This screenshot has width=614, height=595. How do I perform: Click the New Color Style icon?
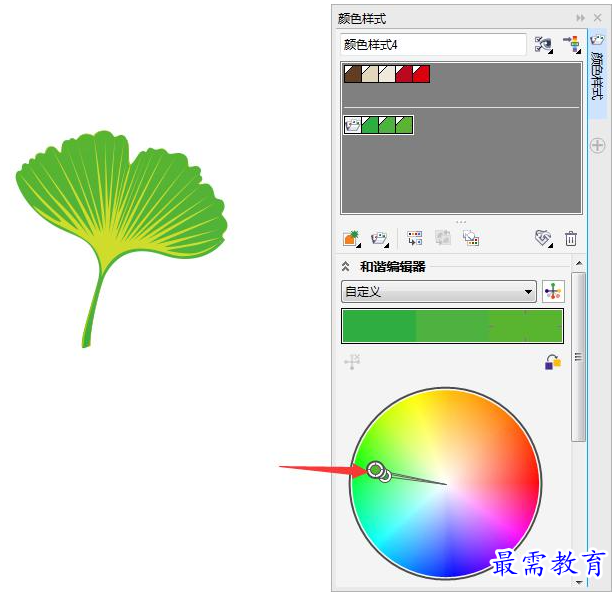pyautogui.click(x=351, y=239)
